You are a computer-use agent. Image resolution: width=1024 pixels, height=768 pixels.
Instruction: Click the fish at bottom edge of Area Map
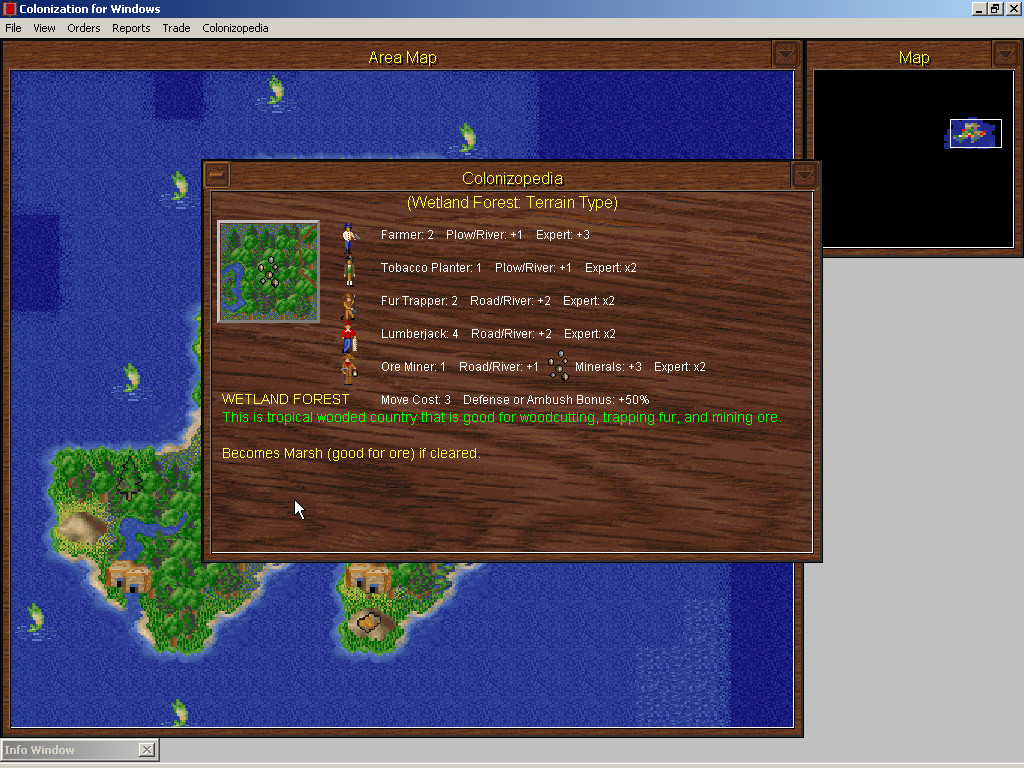click(x=179, y=713)
